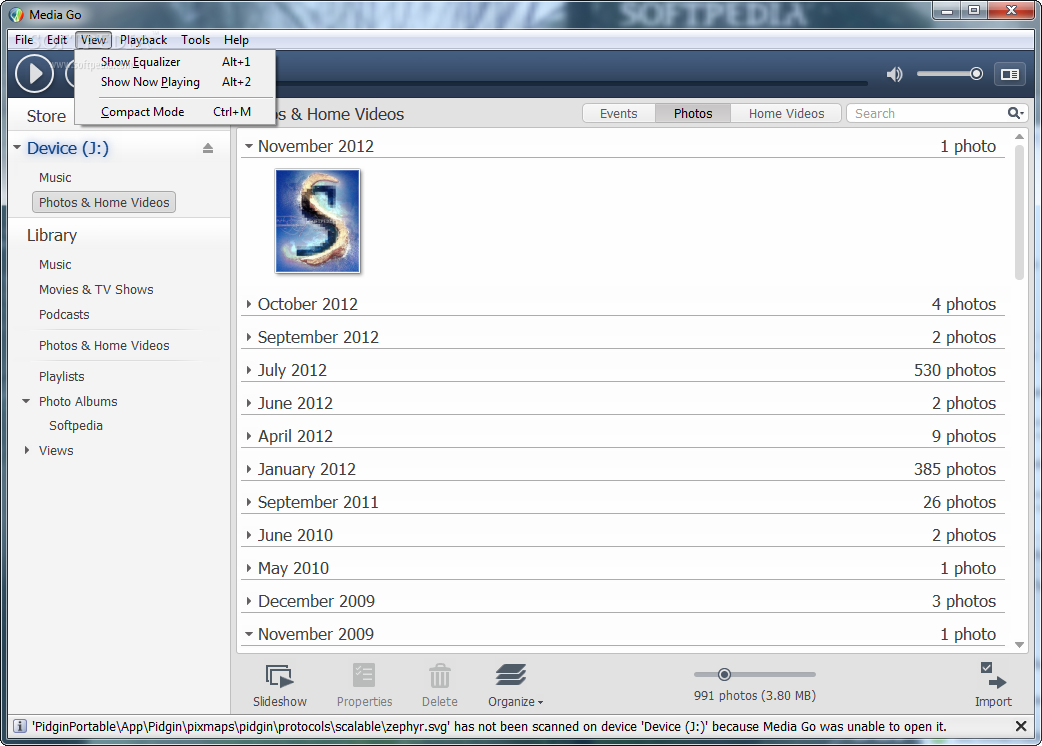Switch to the Home Videos tab
1042x746 pixels.
786,114
